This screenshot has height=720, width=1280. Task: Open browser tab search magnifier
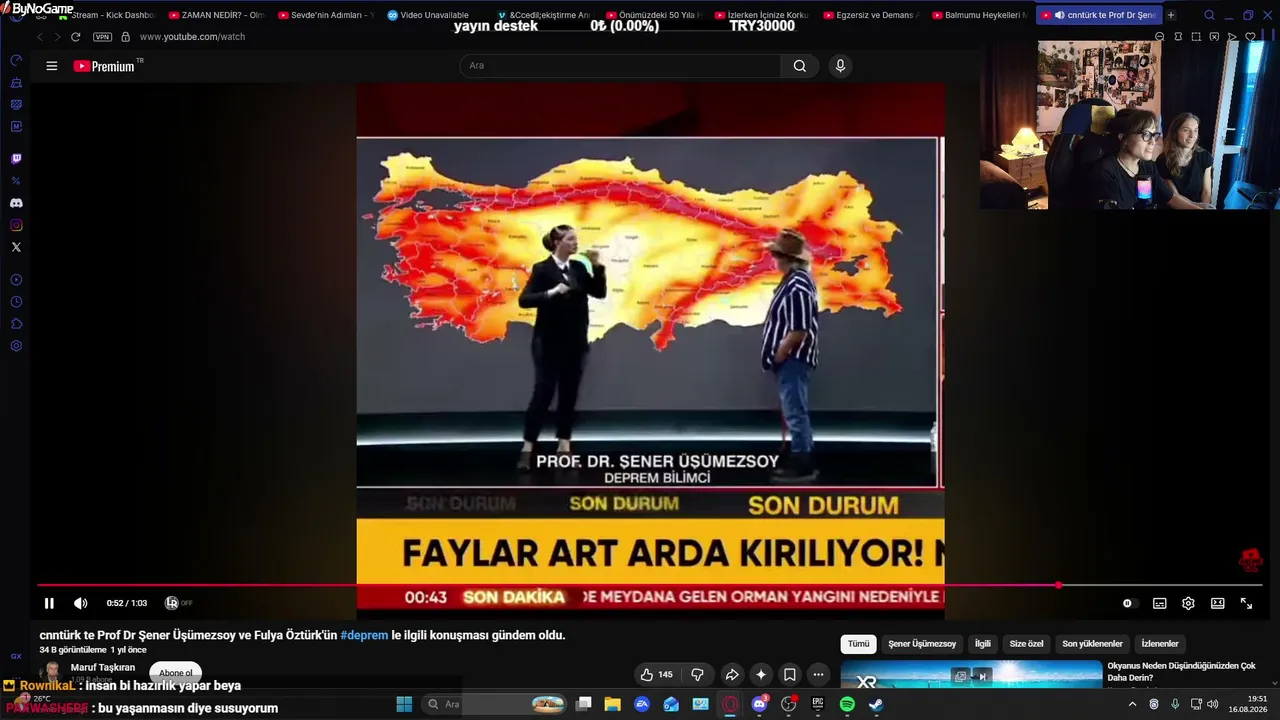1209,15
